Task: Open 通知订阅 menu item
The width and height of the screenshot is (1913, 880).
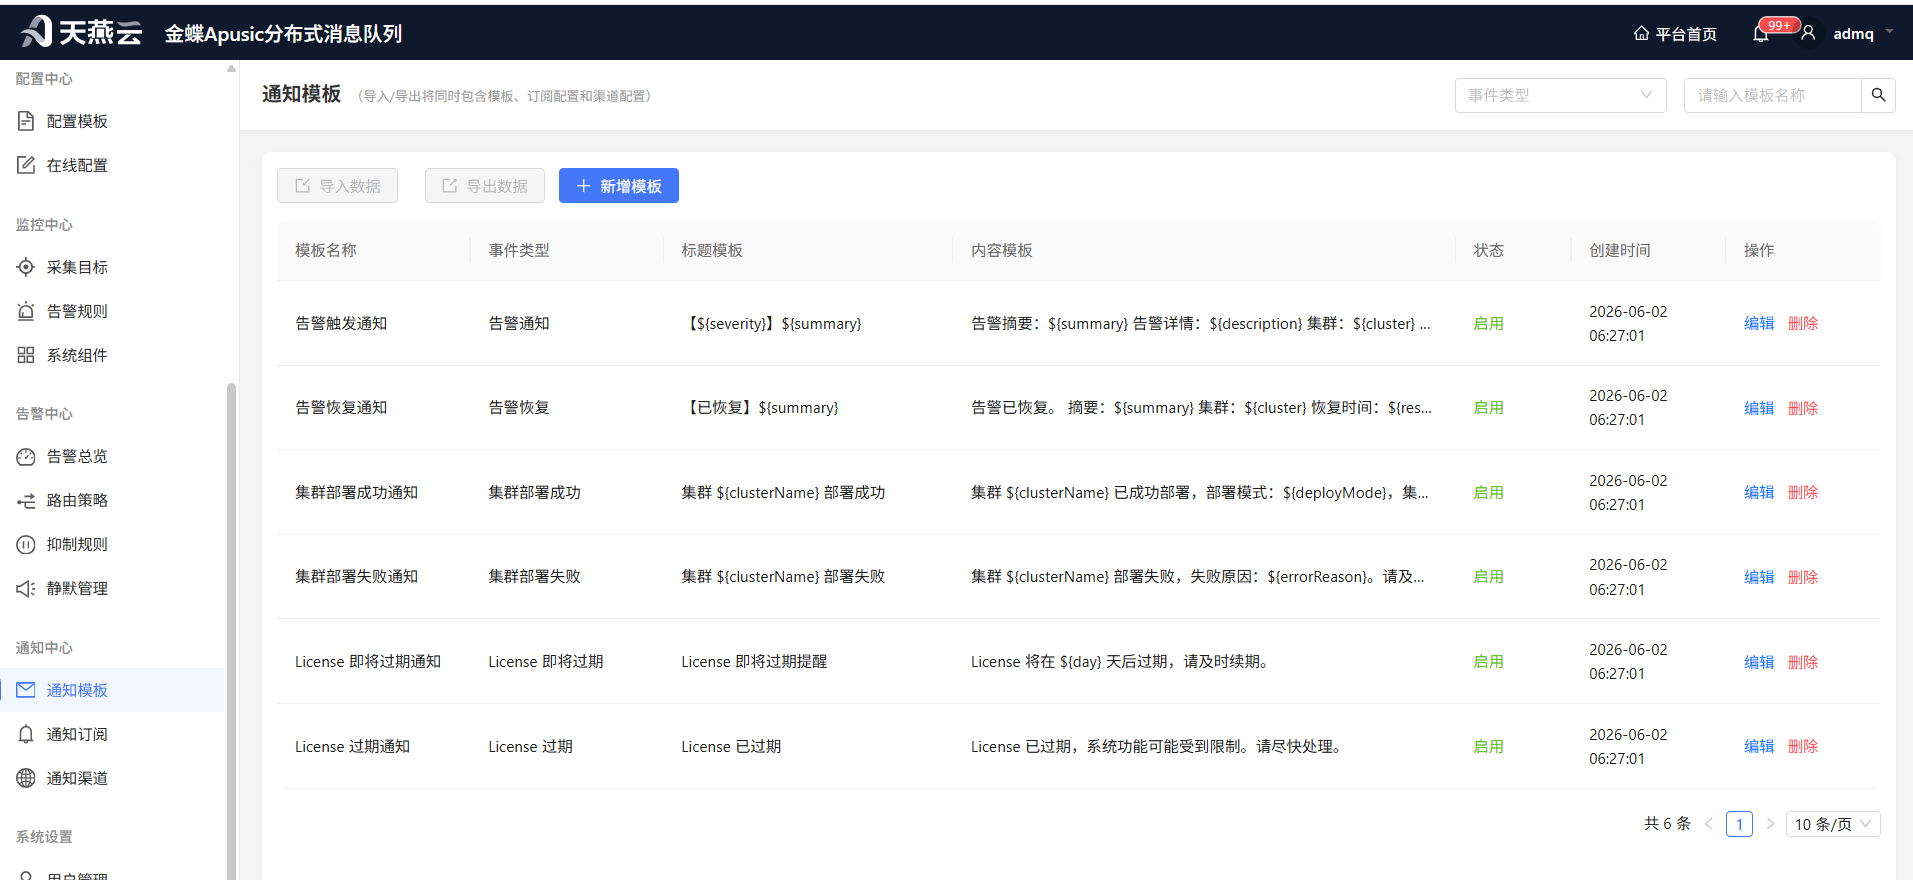Action: (112, 734)
